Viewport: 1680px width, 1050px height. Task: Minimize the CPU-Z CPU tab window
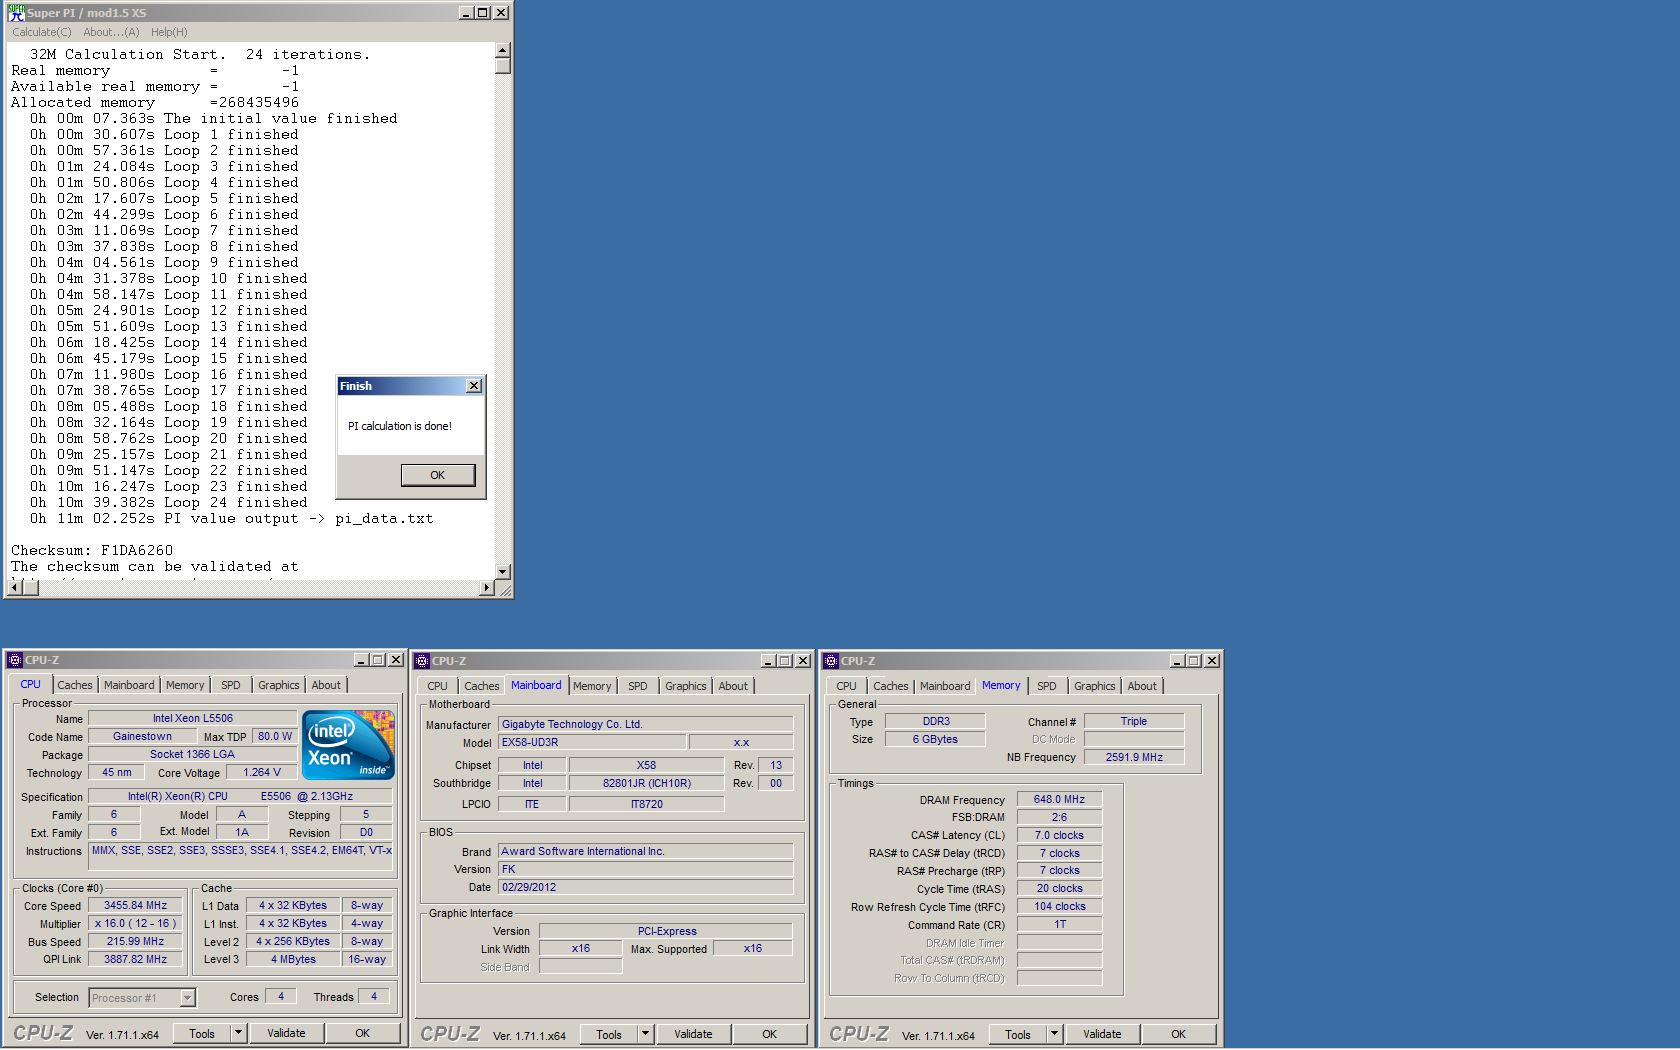361,660
